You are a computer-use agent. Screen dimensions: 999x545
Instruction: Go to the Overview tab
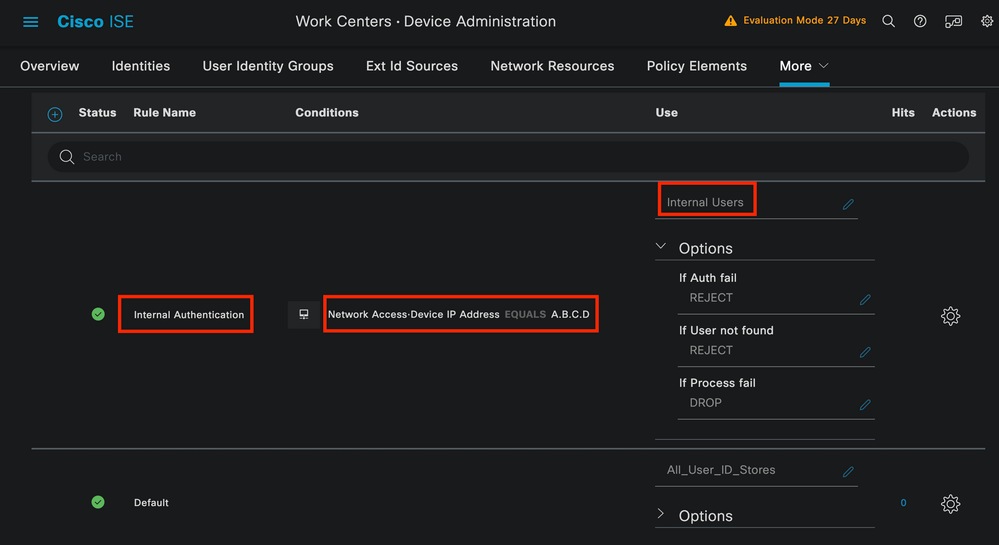[x=50, y=66]
